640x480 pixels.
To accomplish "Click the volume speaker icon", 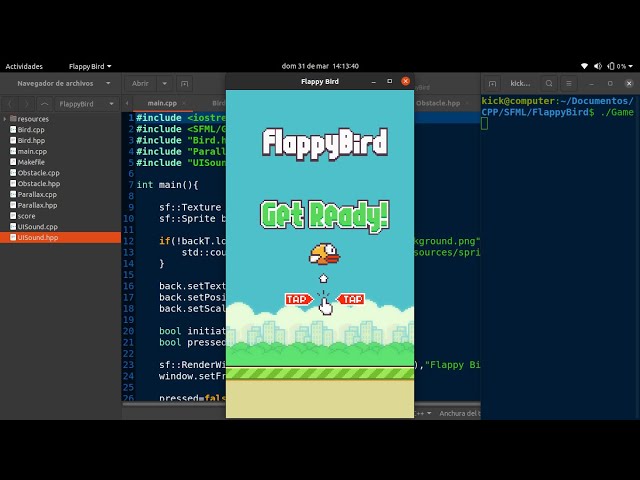I will tap(598, 66).
